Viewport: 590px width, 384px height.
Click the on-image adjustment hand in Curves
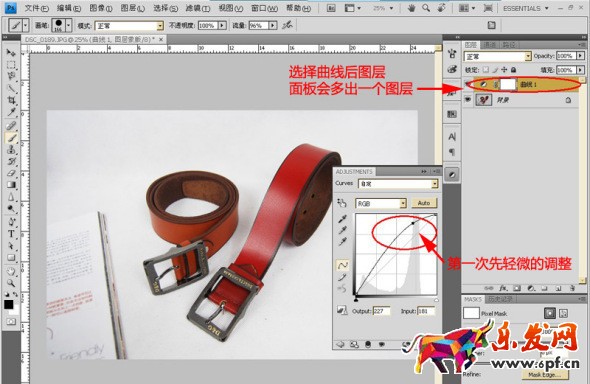click(x=342, y=203)
